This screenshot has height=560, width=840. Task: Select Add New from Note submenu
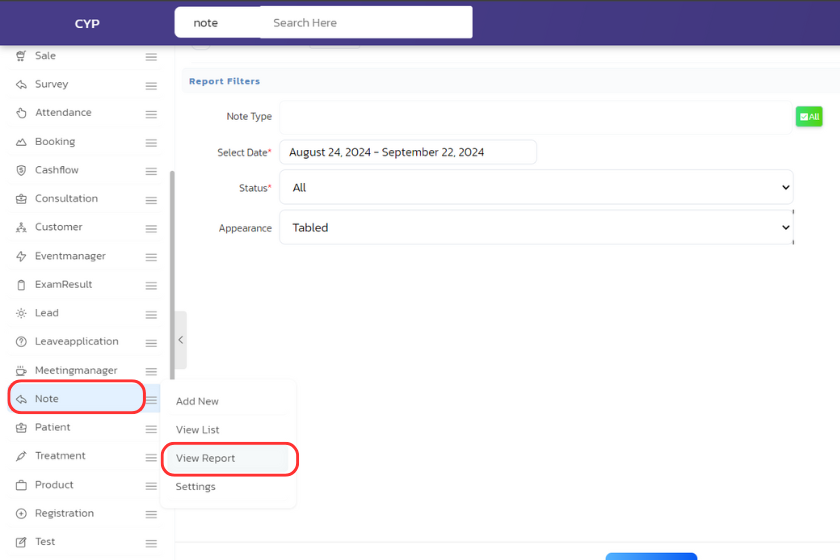[x=197, y=401]
